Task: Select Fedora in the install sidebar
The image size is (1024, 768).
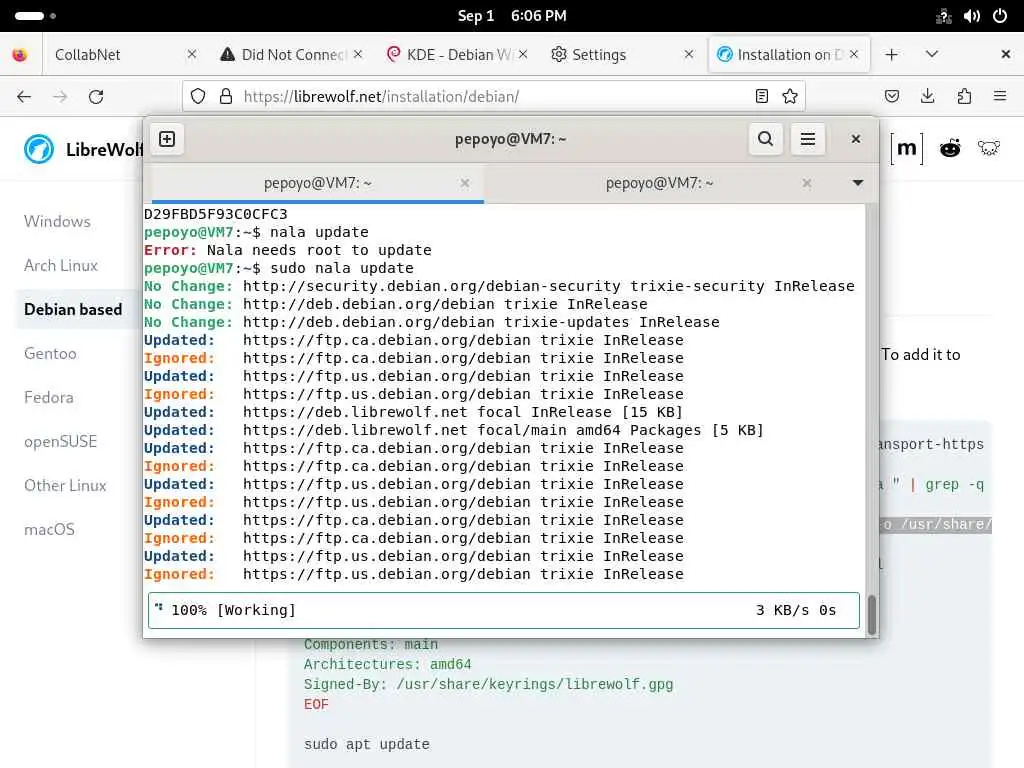Action: tap(49, 398)
